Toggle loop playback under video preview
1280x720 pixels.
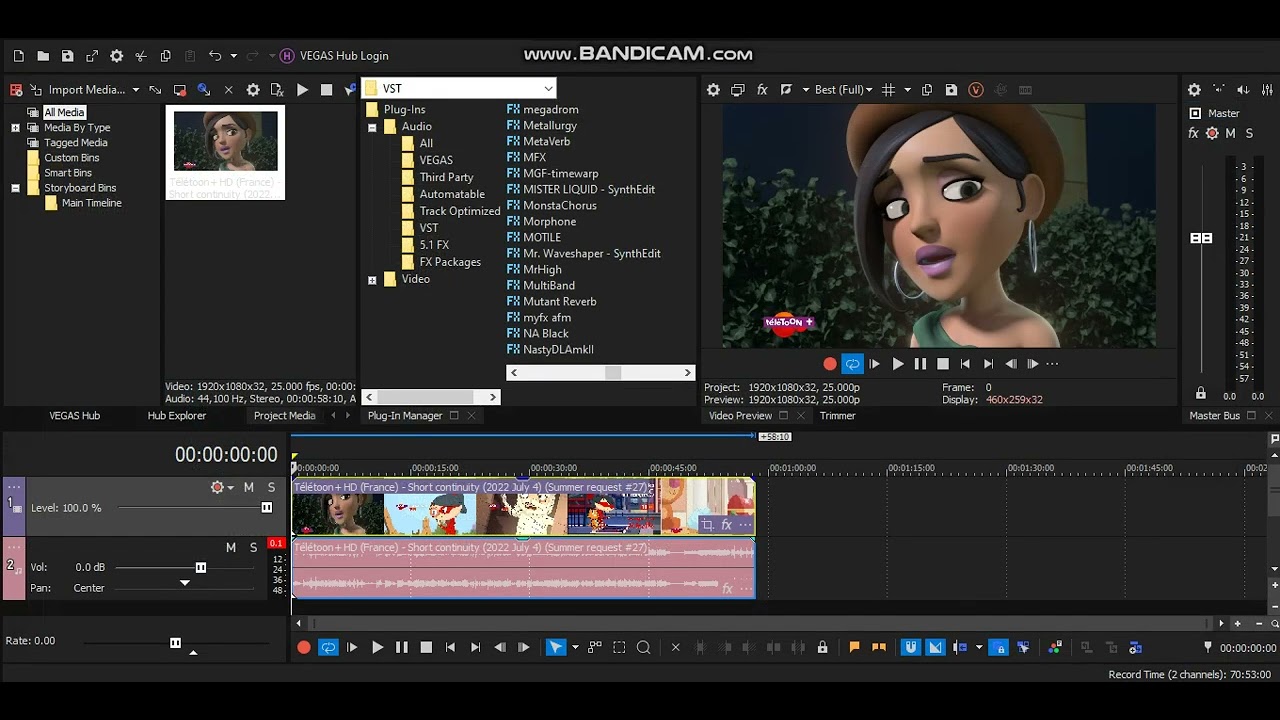coord(852,364)
